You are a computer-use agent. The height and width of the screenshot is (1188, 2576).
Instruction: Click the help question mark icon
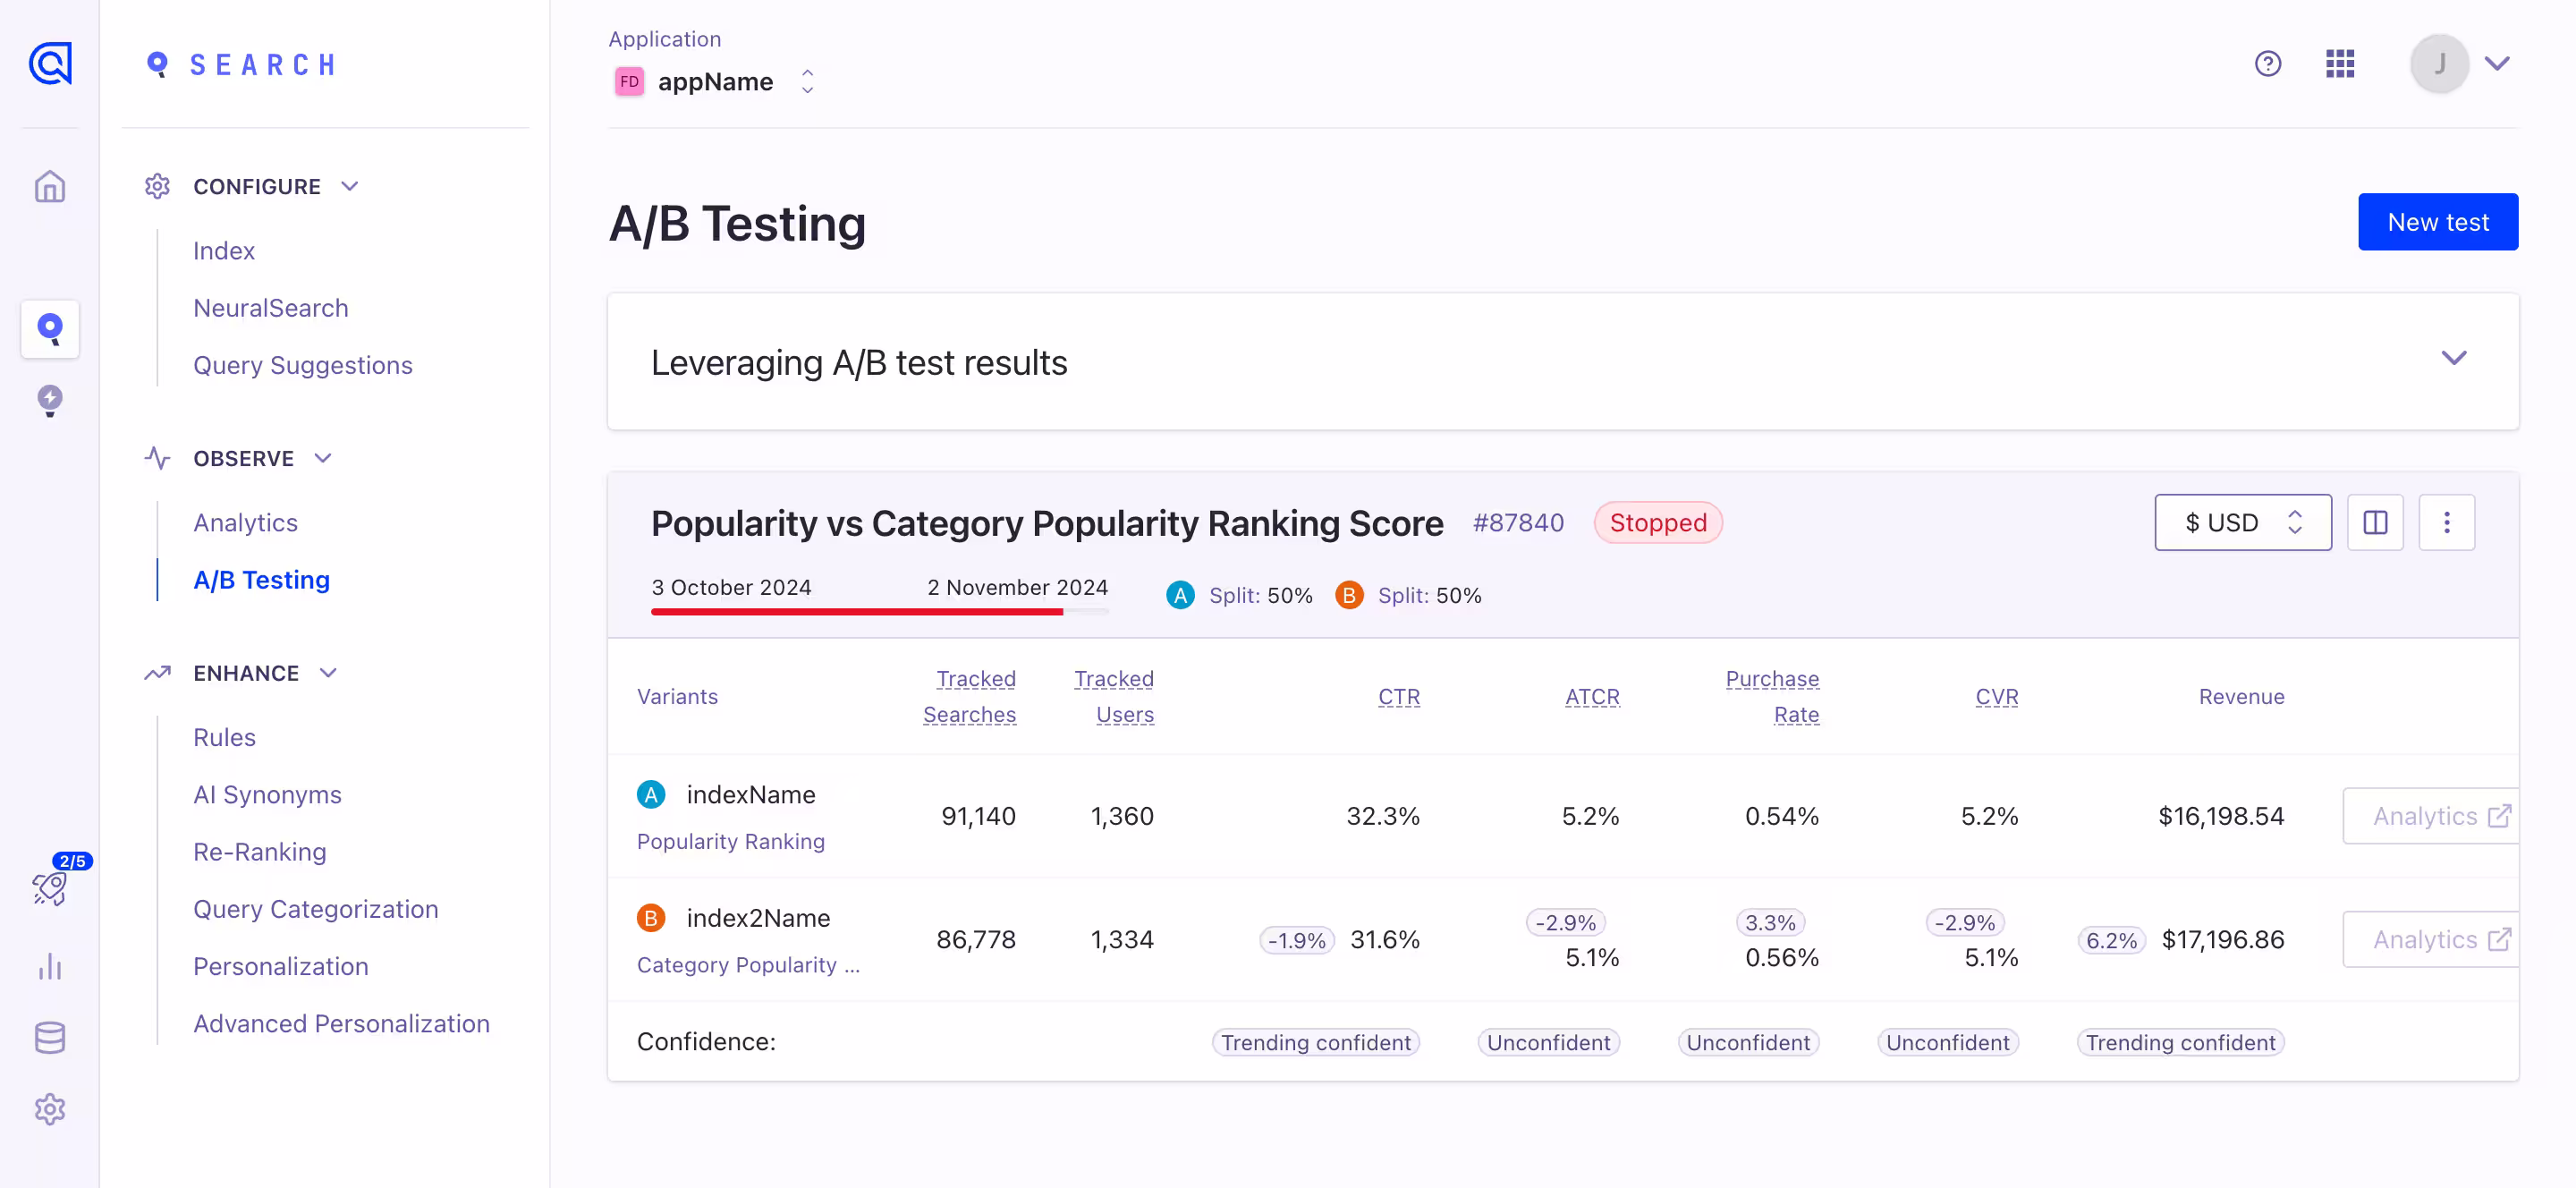2267,64
